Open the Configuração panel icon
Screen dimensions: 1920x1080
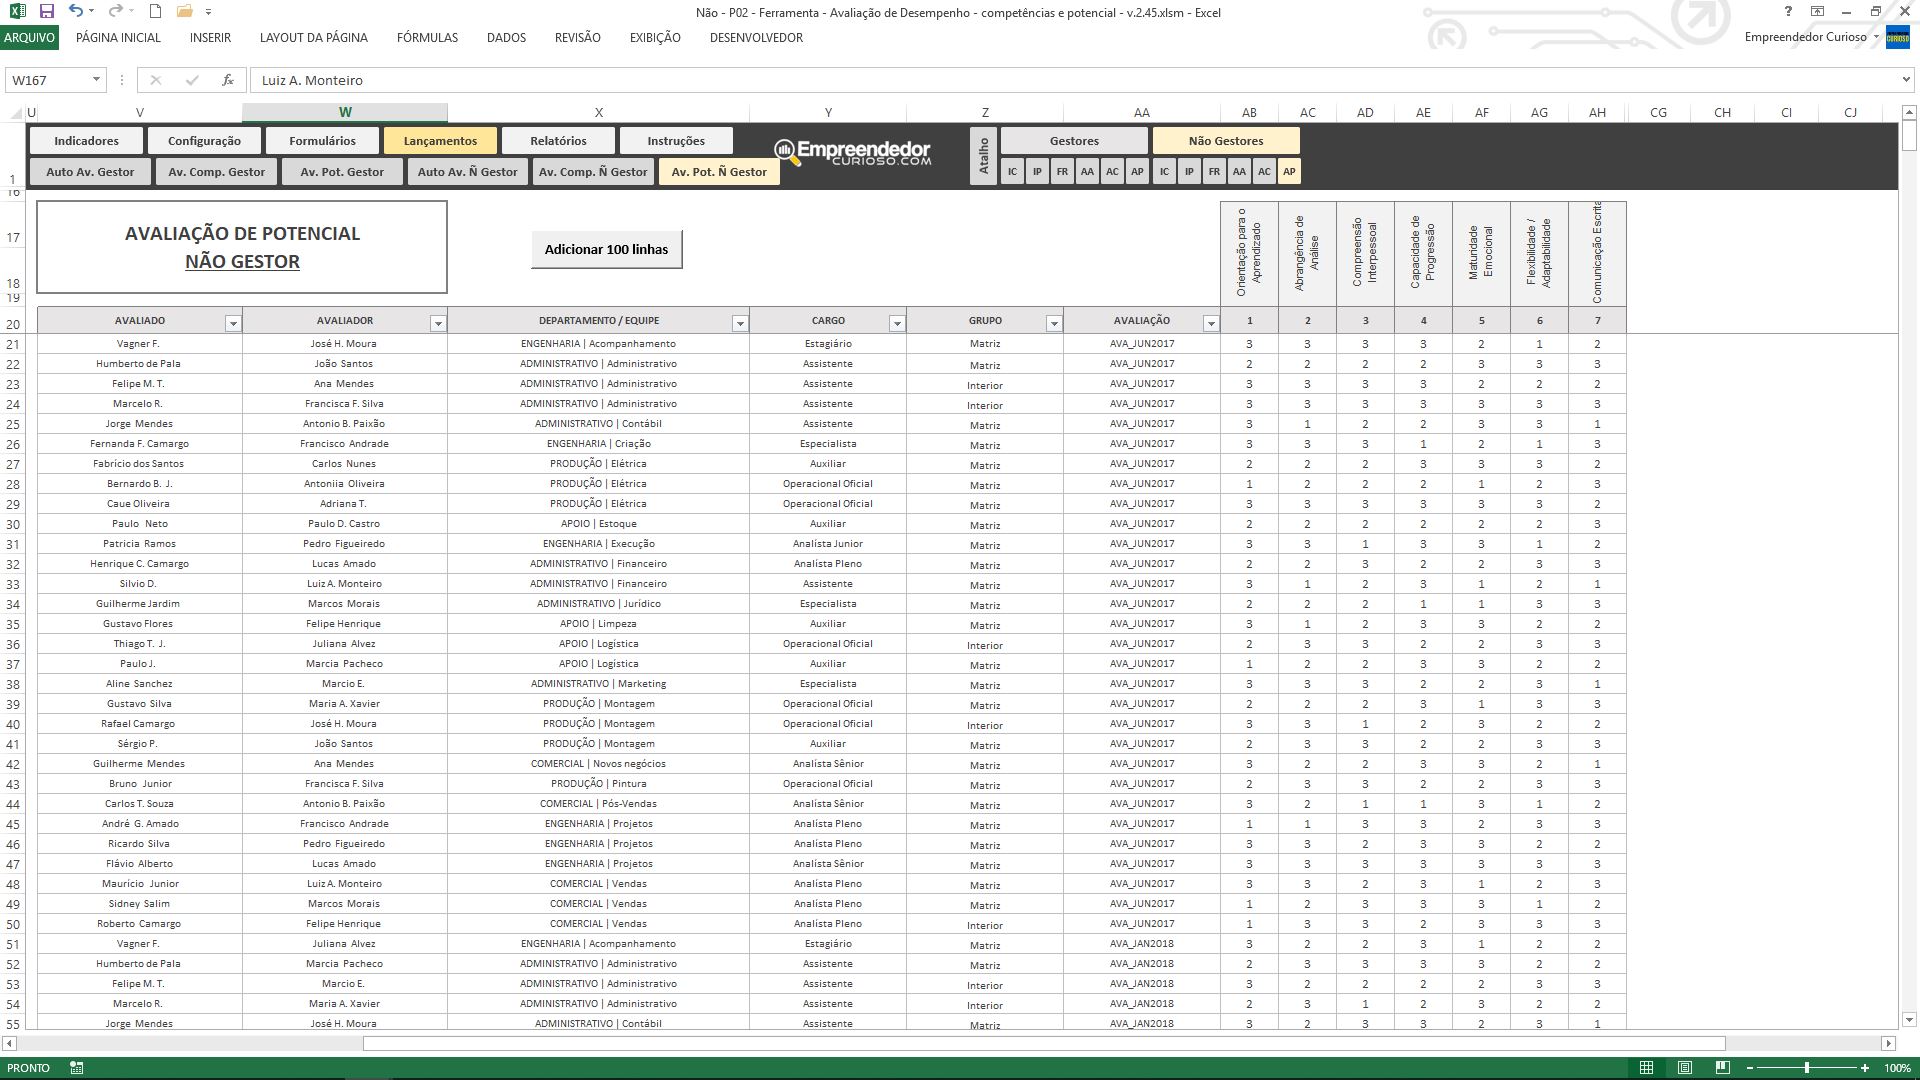[204, 140]
